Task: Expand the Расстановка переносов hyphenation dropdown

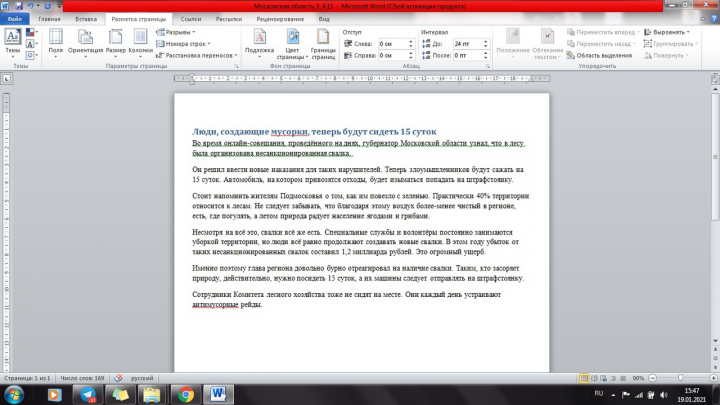Action: 197,55
